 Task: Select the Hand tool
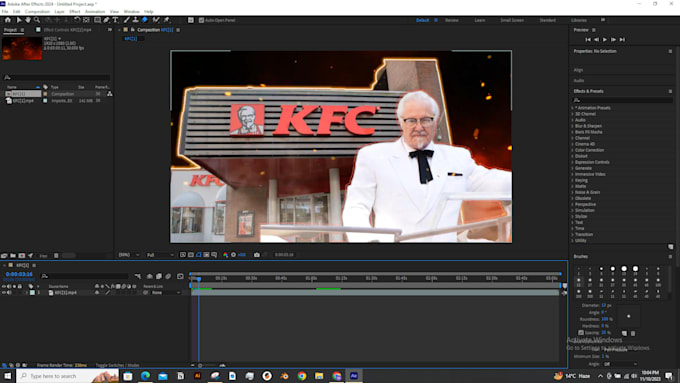(28, 20)
